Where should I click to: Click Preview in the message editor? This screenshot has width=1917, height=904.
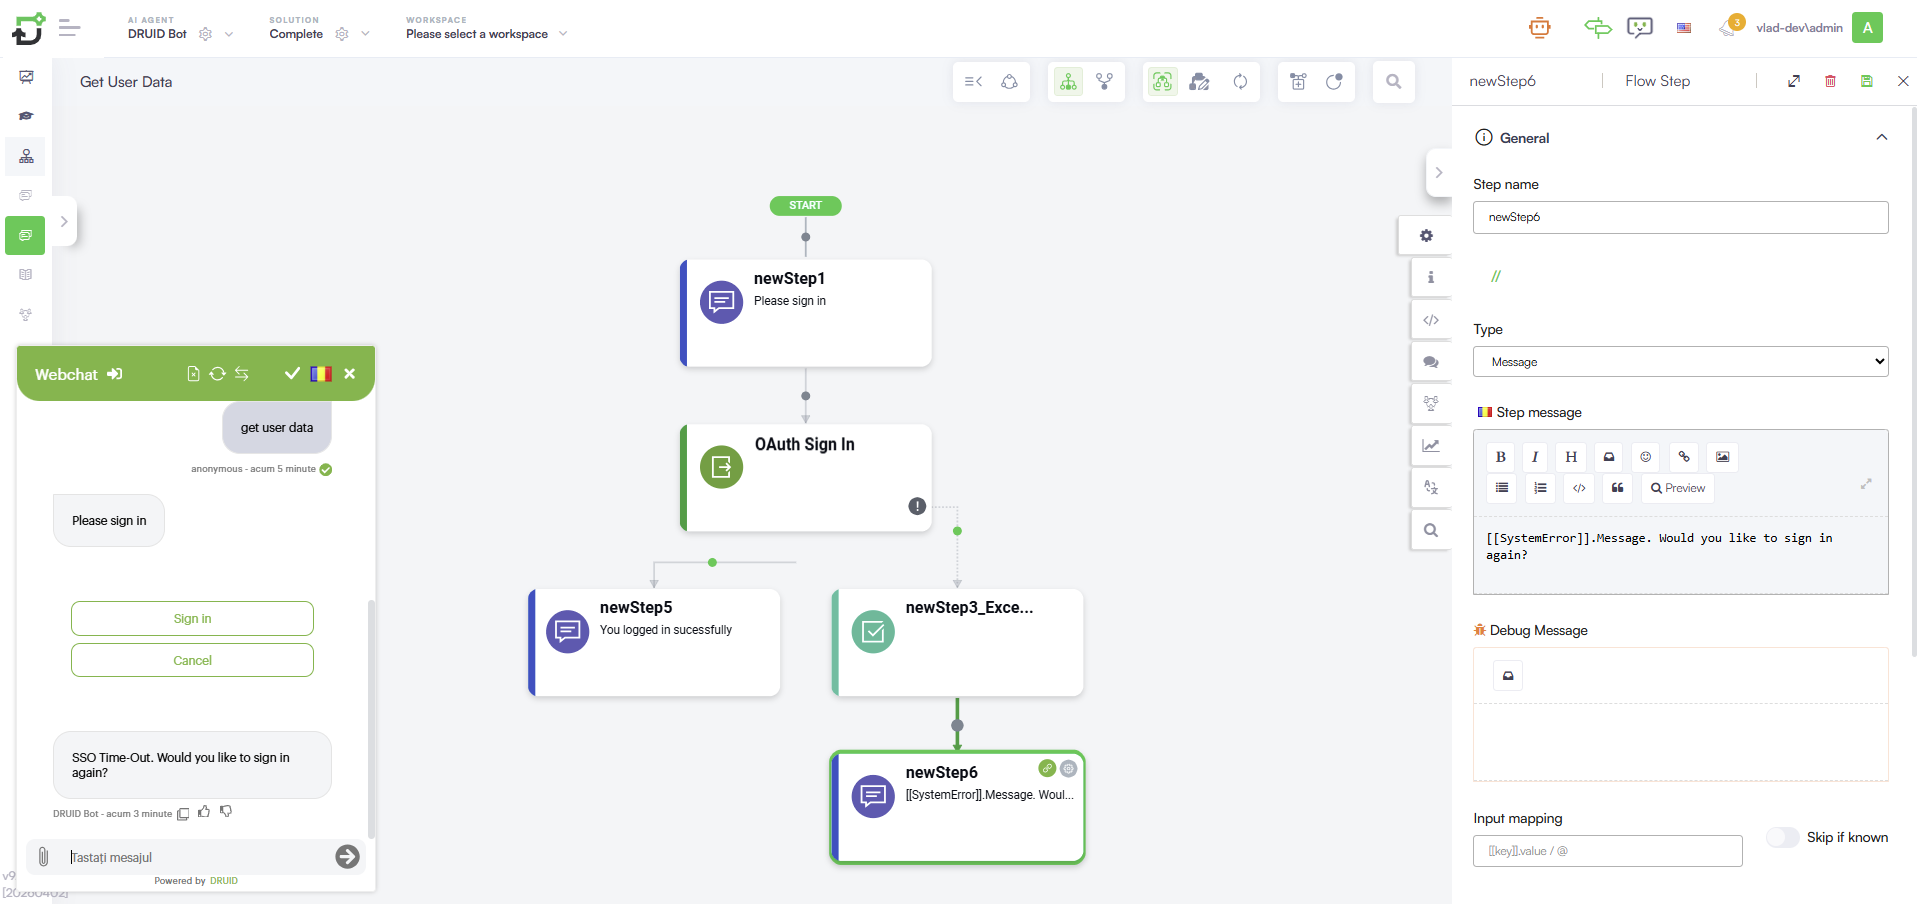tap(1678, 488)
